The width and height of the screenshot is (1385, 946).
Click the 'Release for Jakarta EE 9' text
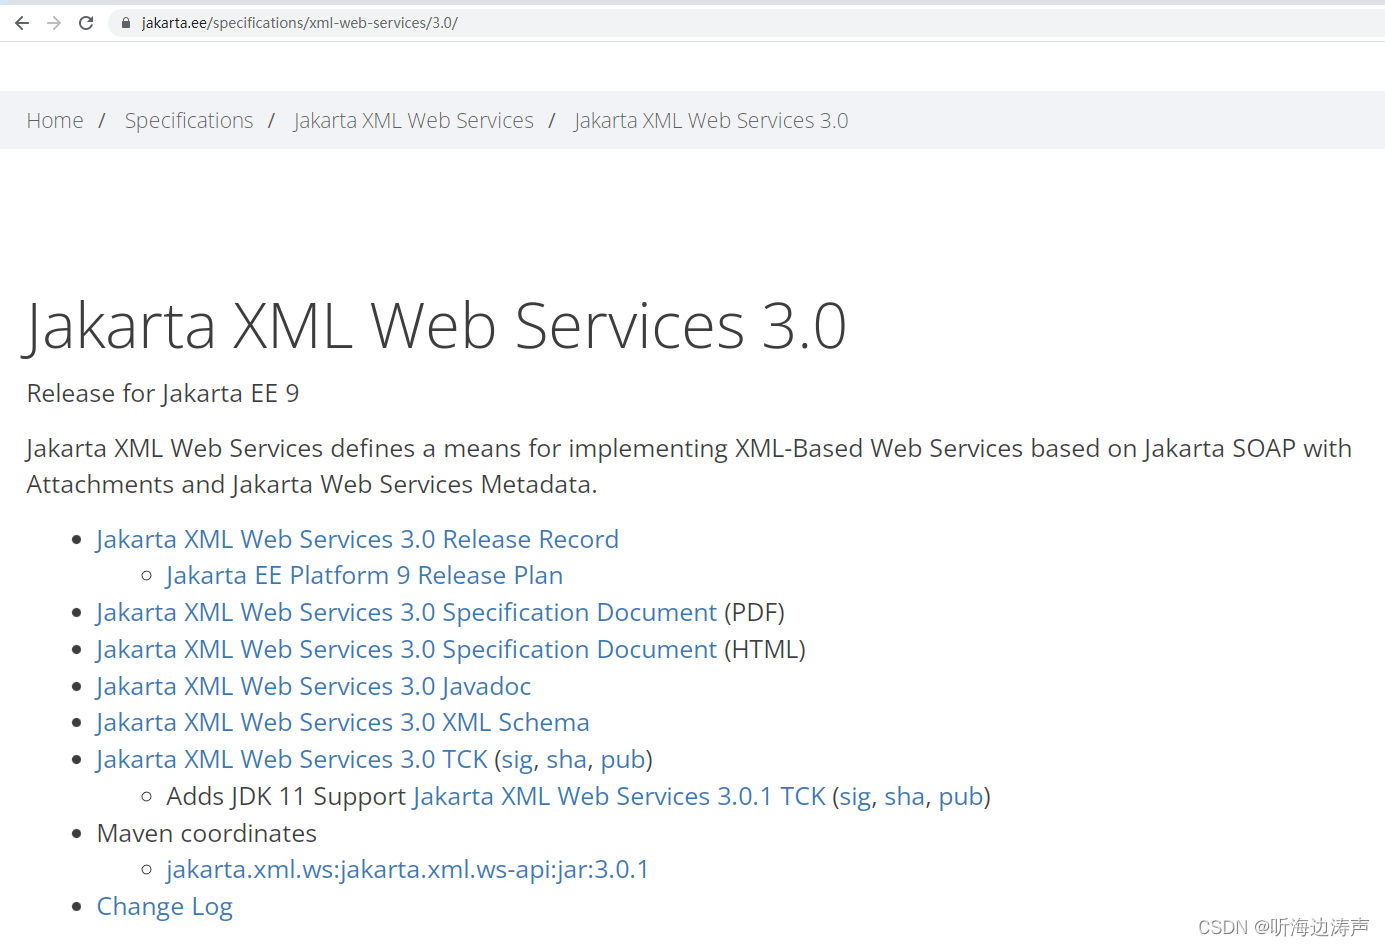(163, 394)
